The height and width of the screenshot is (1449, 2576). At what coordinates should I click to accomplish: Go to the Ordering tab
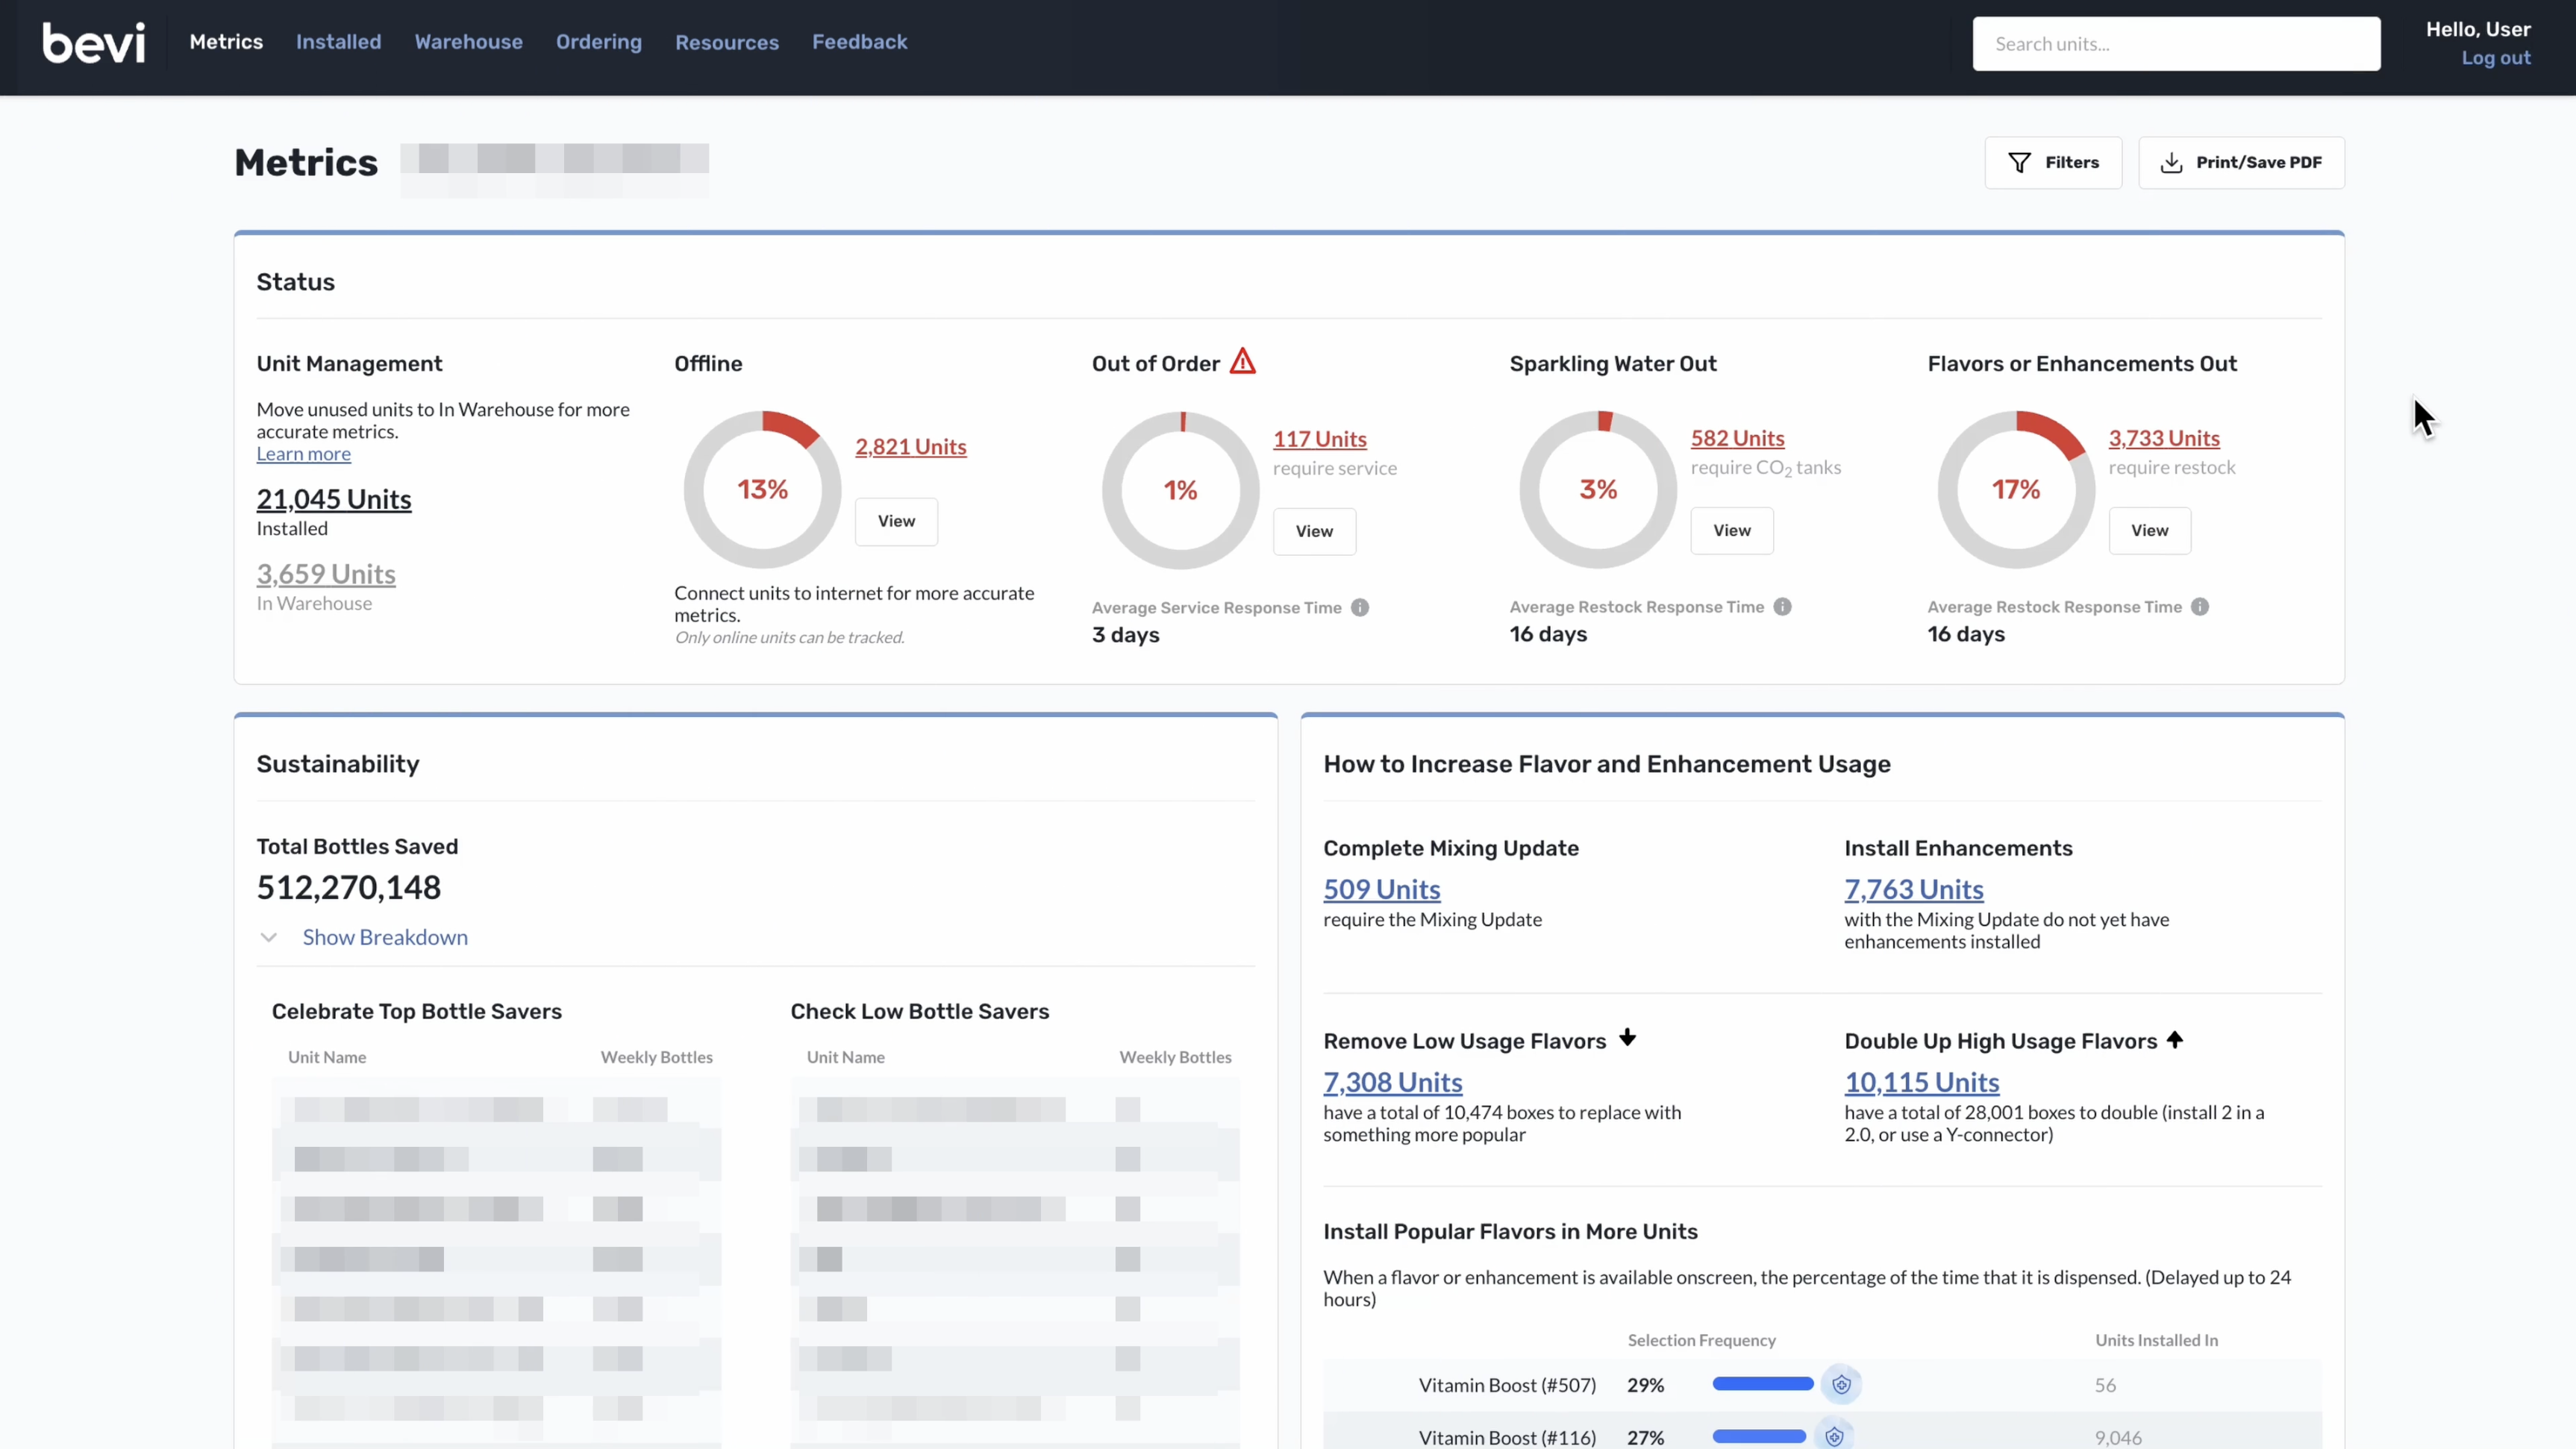(x=598, y=42)
